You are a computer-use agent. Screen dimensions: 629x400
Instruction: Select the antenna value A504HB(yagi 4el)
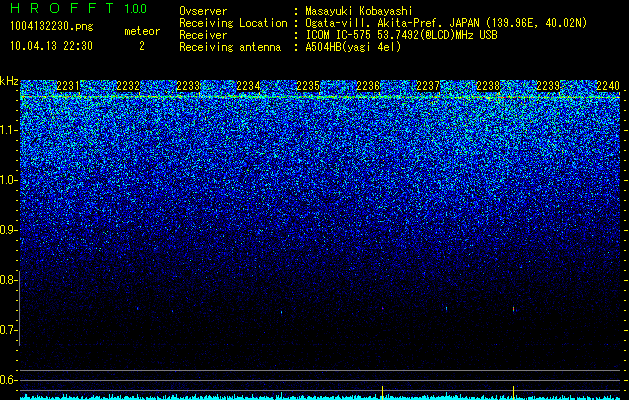point(353,47)
